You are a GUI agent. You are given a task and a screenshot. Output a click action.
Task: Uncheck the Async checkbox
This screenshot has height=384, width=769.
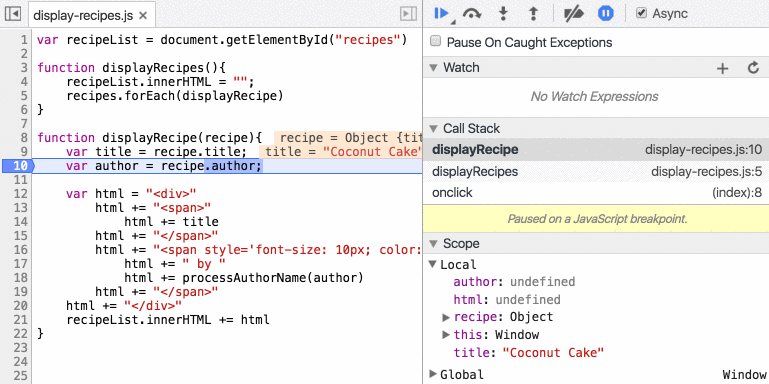point(641,13)
